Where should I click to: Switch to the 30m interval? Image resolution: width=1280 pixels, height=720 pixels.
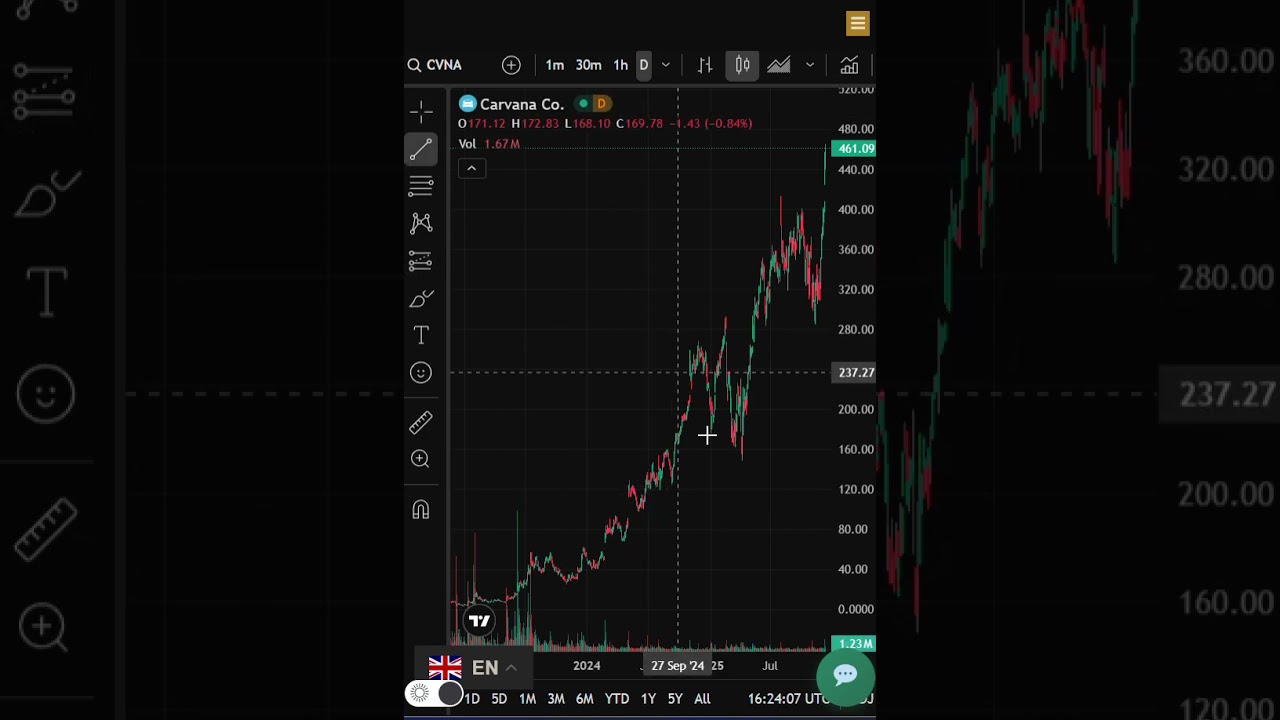tap(588, 65)
